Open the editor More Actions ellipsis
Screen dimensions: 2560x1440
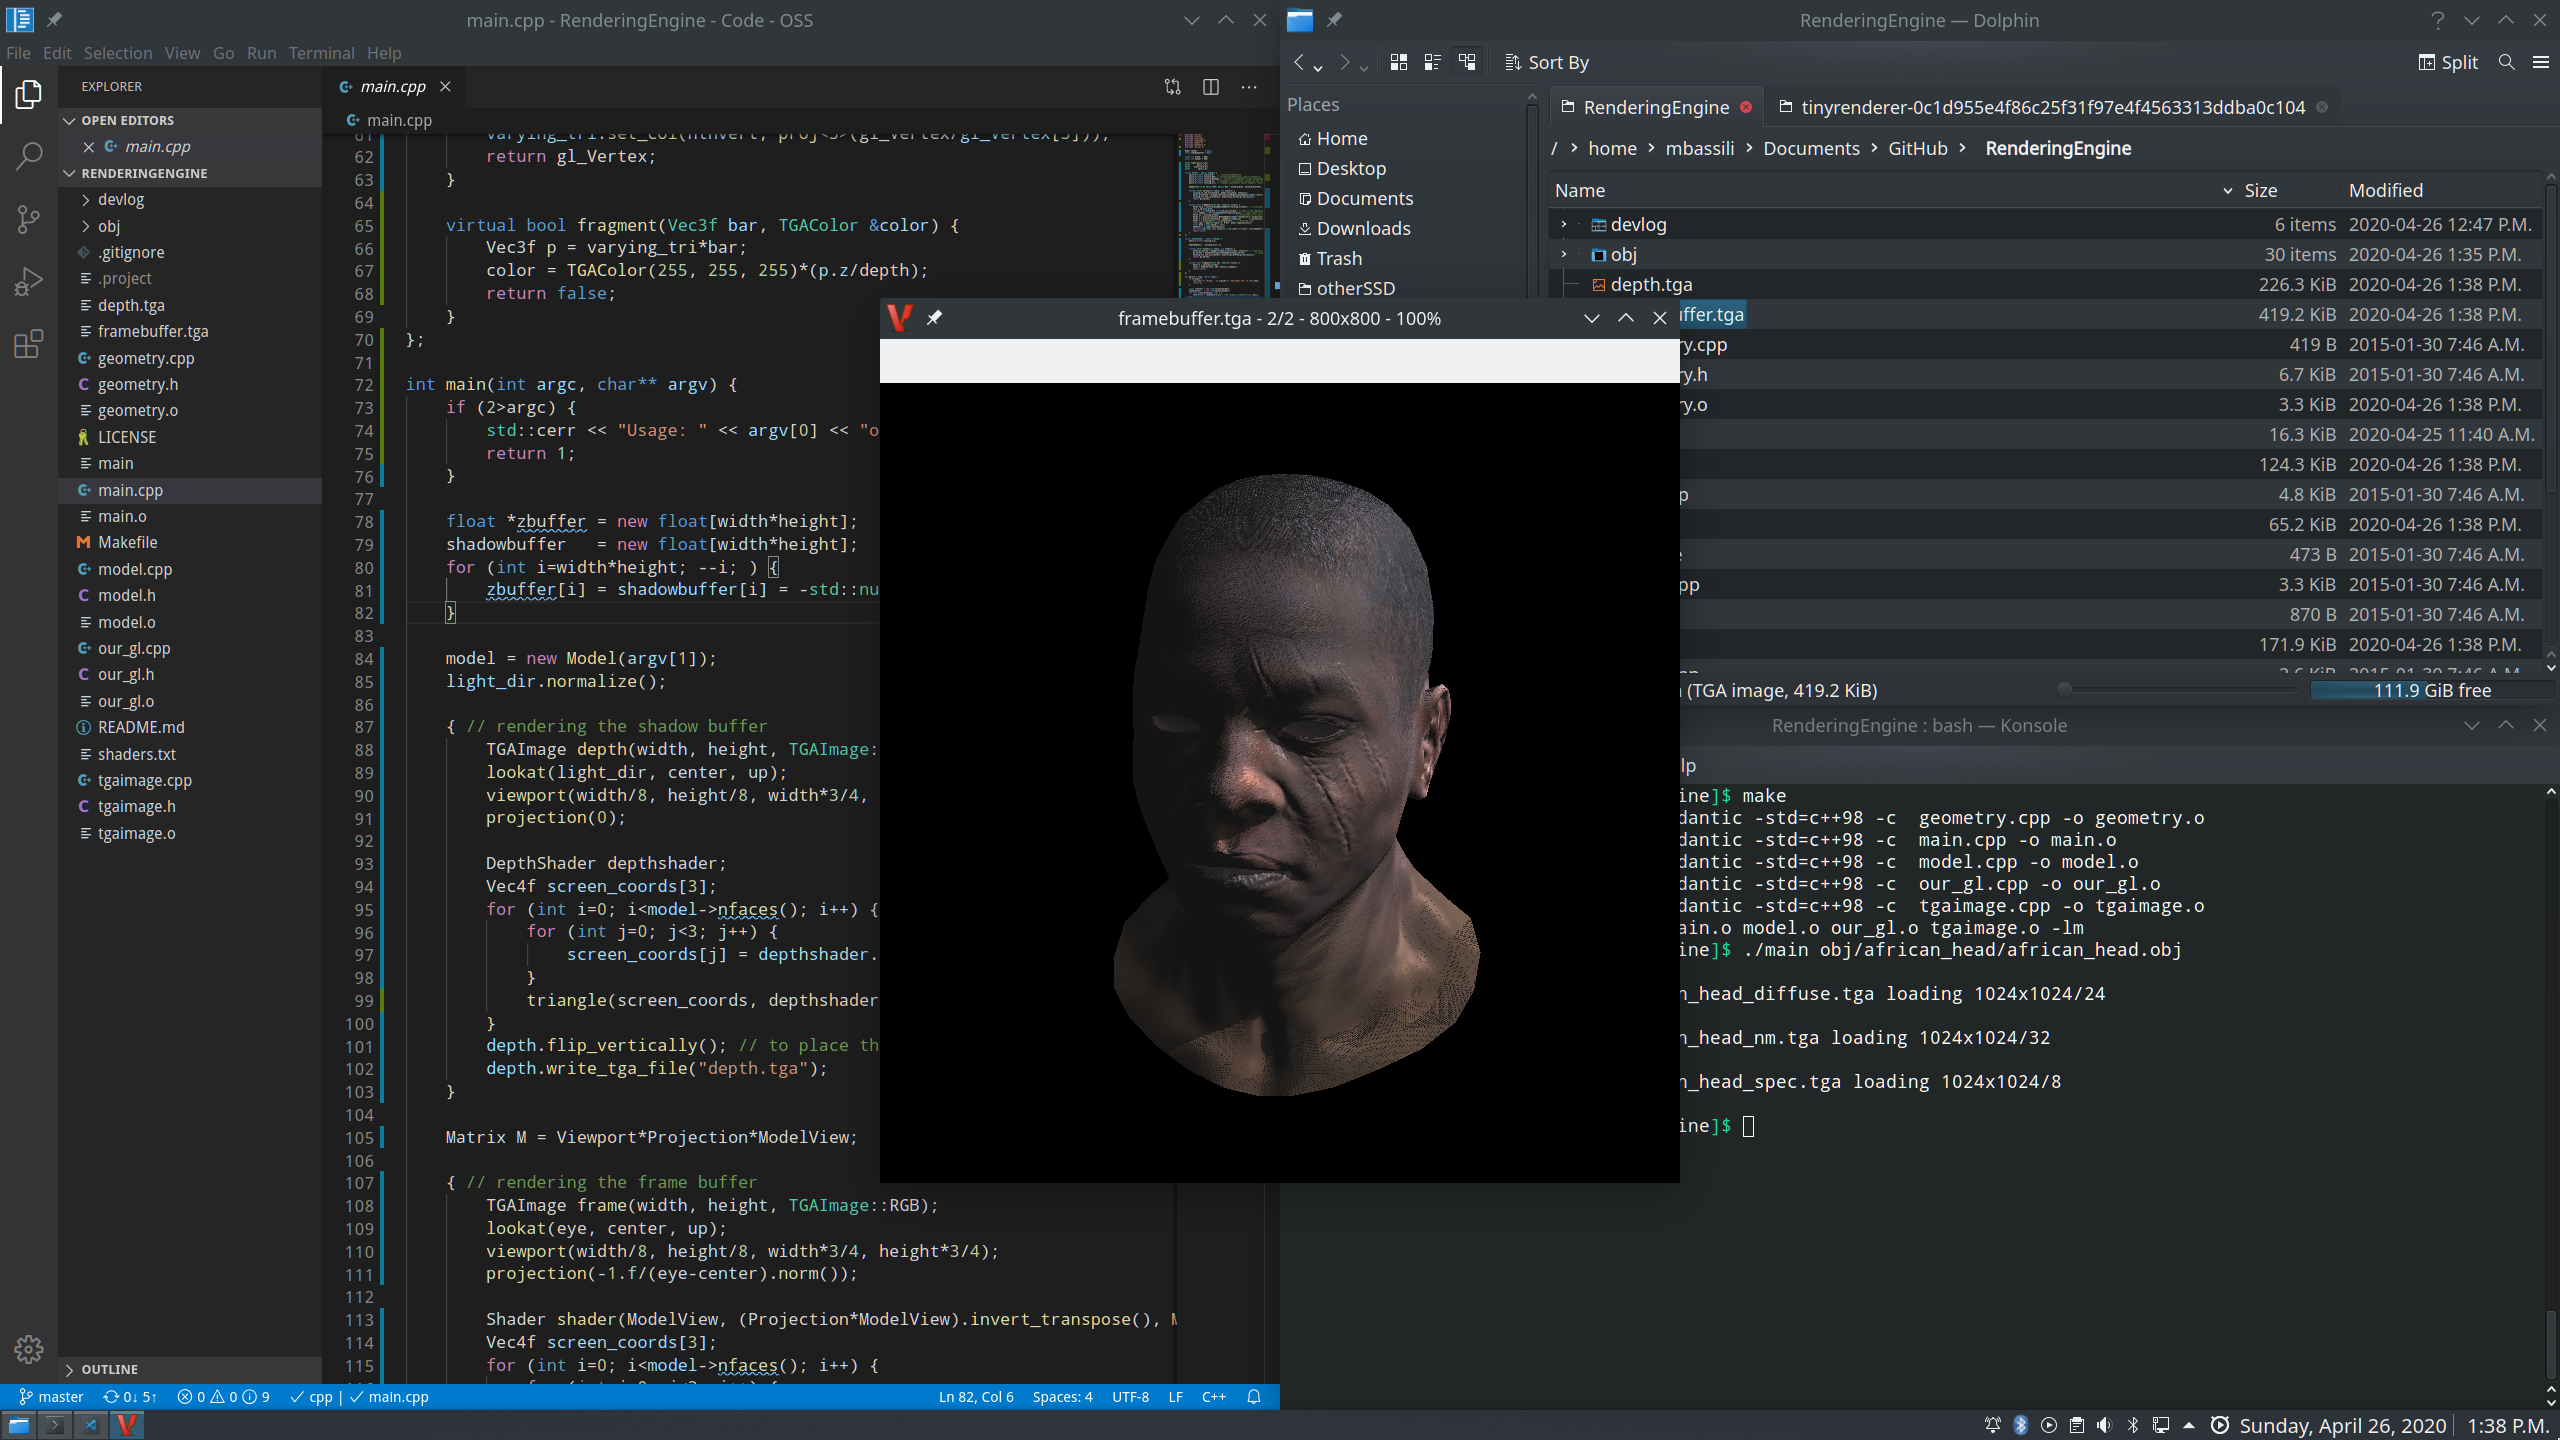click(1248, 87)
